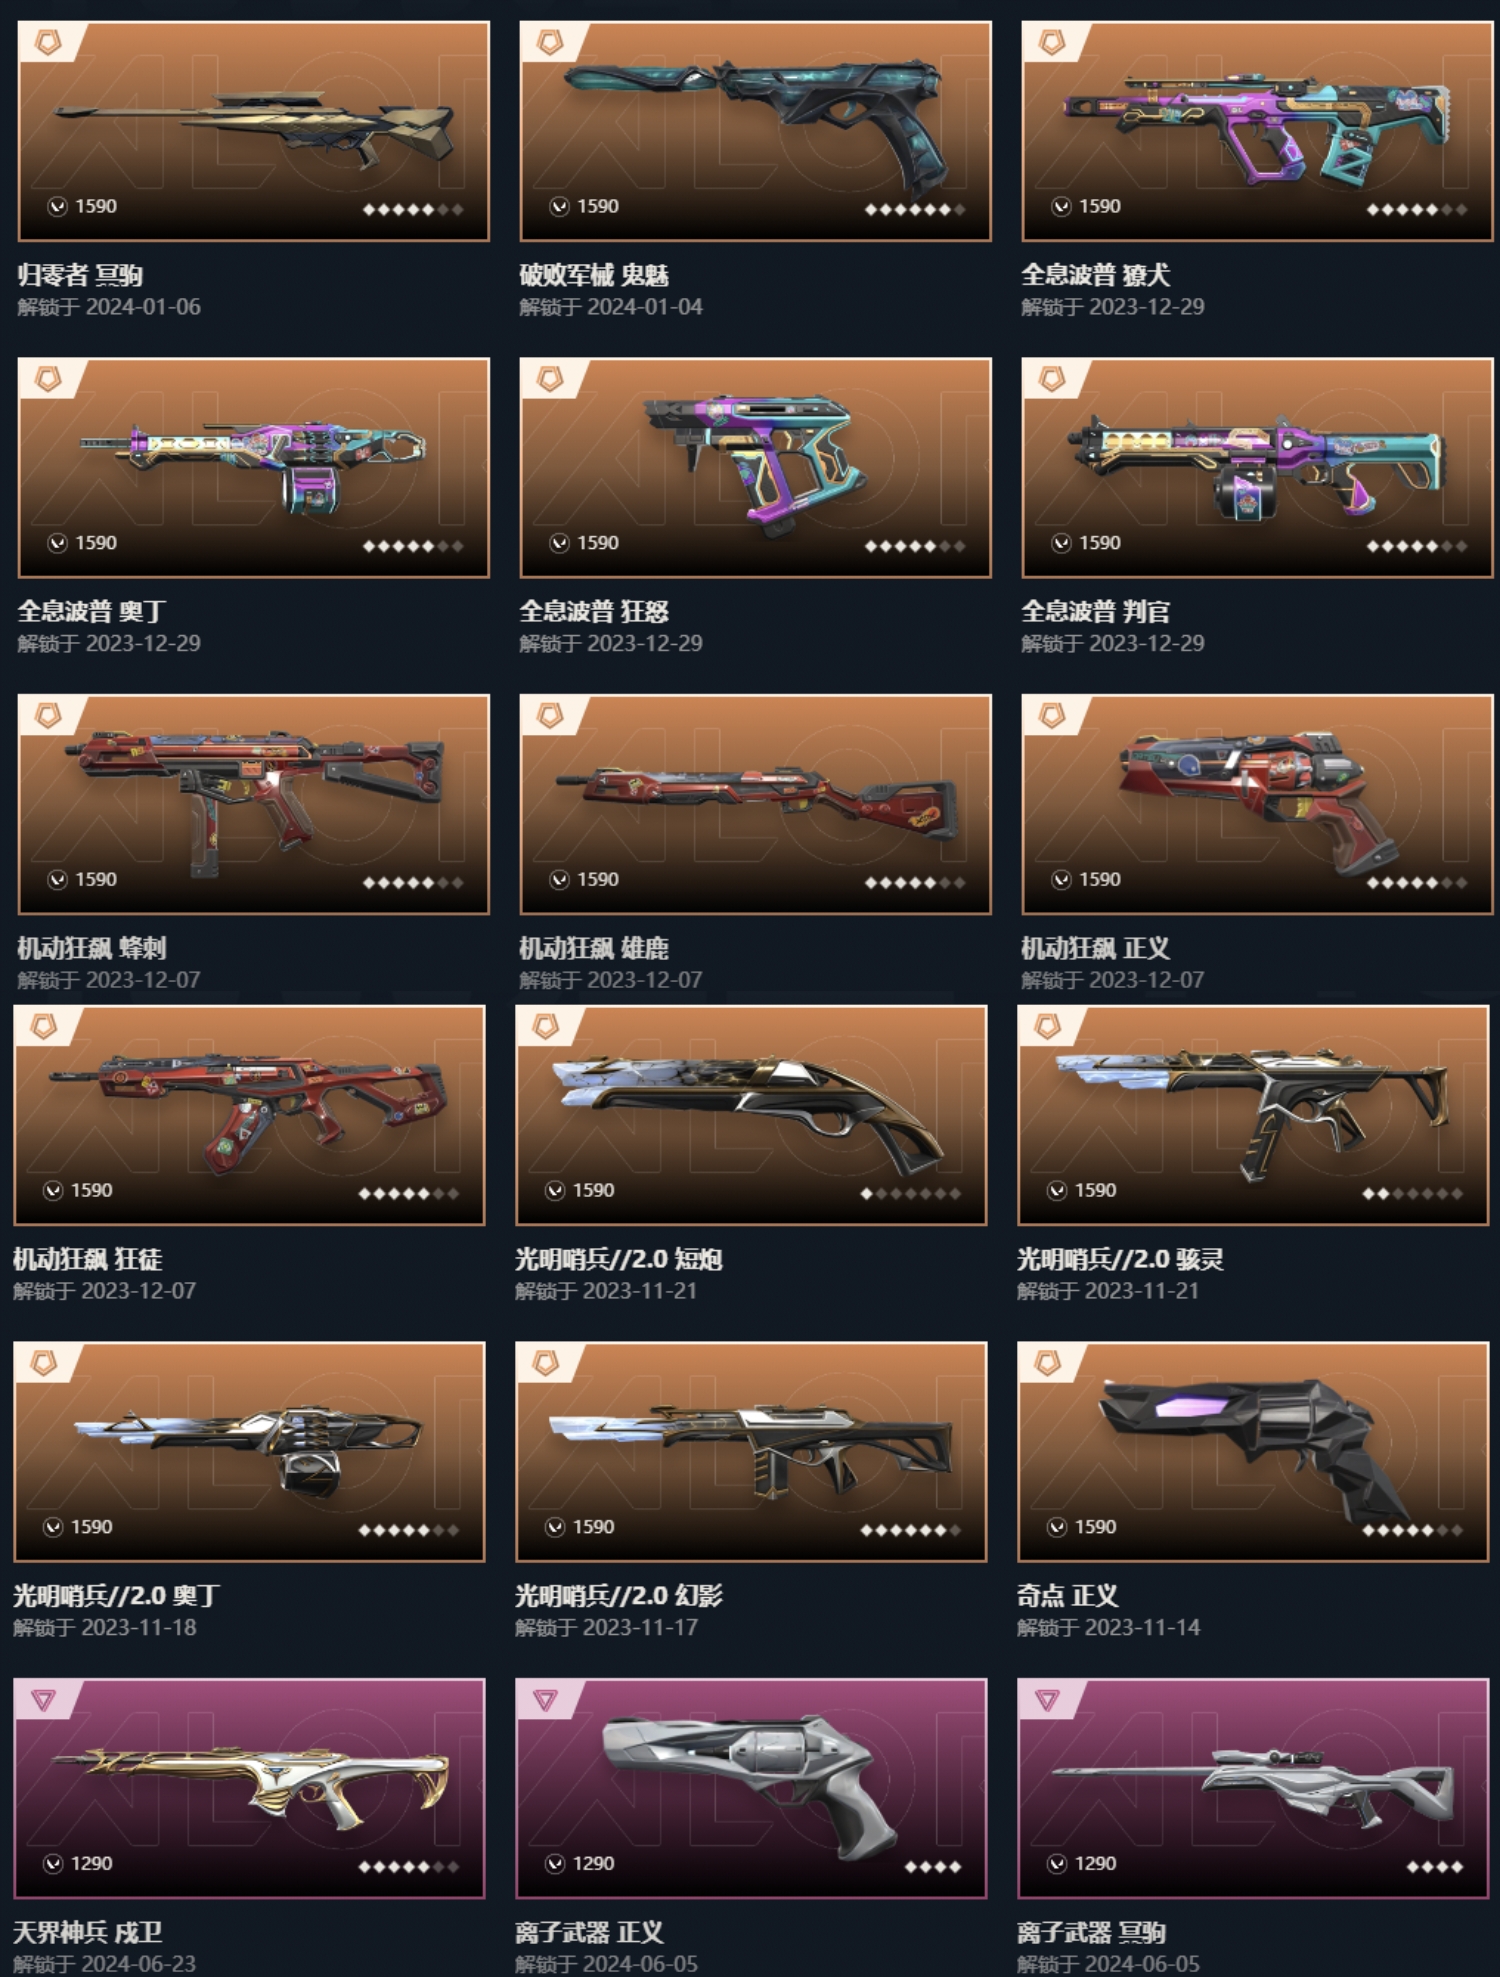Click the 机动狂飙 狂徒 skin name
This screenshot has width=1500, height=1977.
click(x=88, y=1259)
